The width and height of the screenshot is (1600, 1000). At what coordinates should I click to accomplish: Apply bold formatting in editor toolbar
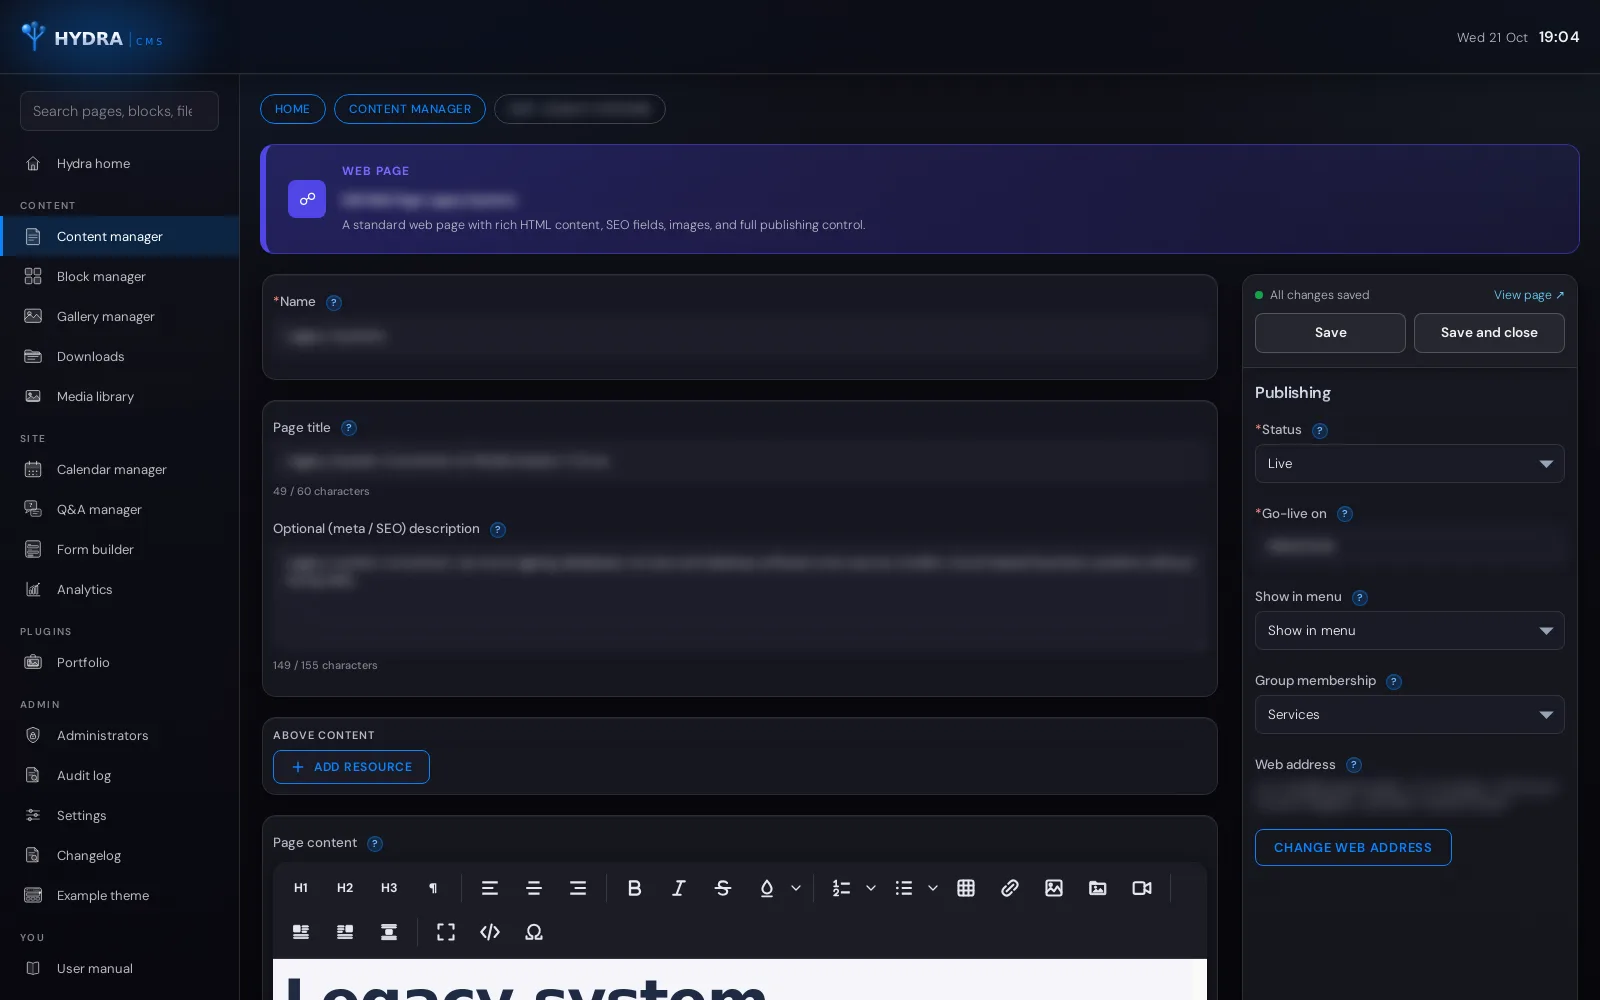point(634,888)
